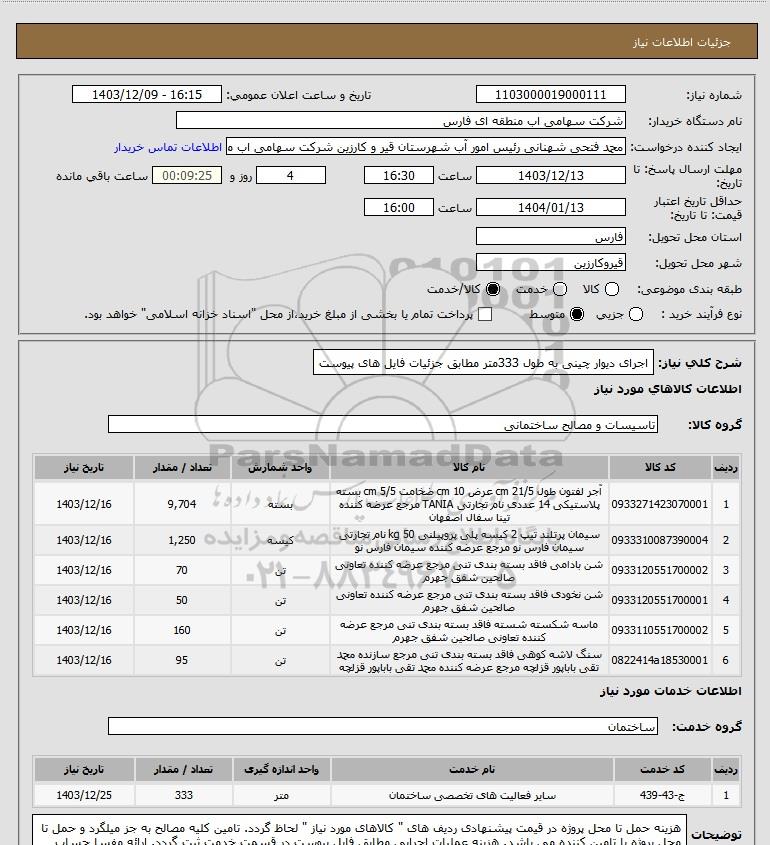Click the delivery city field قیروکارزین
Image resolution: width=770 pixels, height=845 pixels.
pos(551,262)
